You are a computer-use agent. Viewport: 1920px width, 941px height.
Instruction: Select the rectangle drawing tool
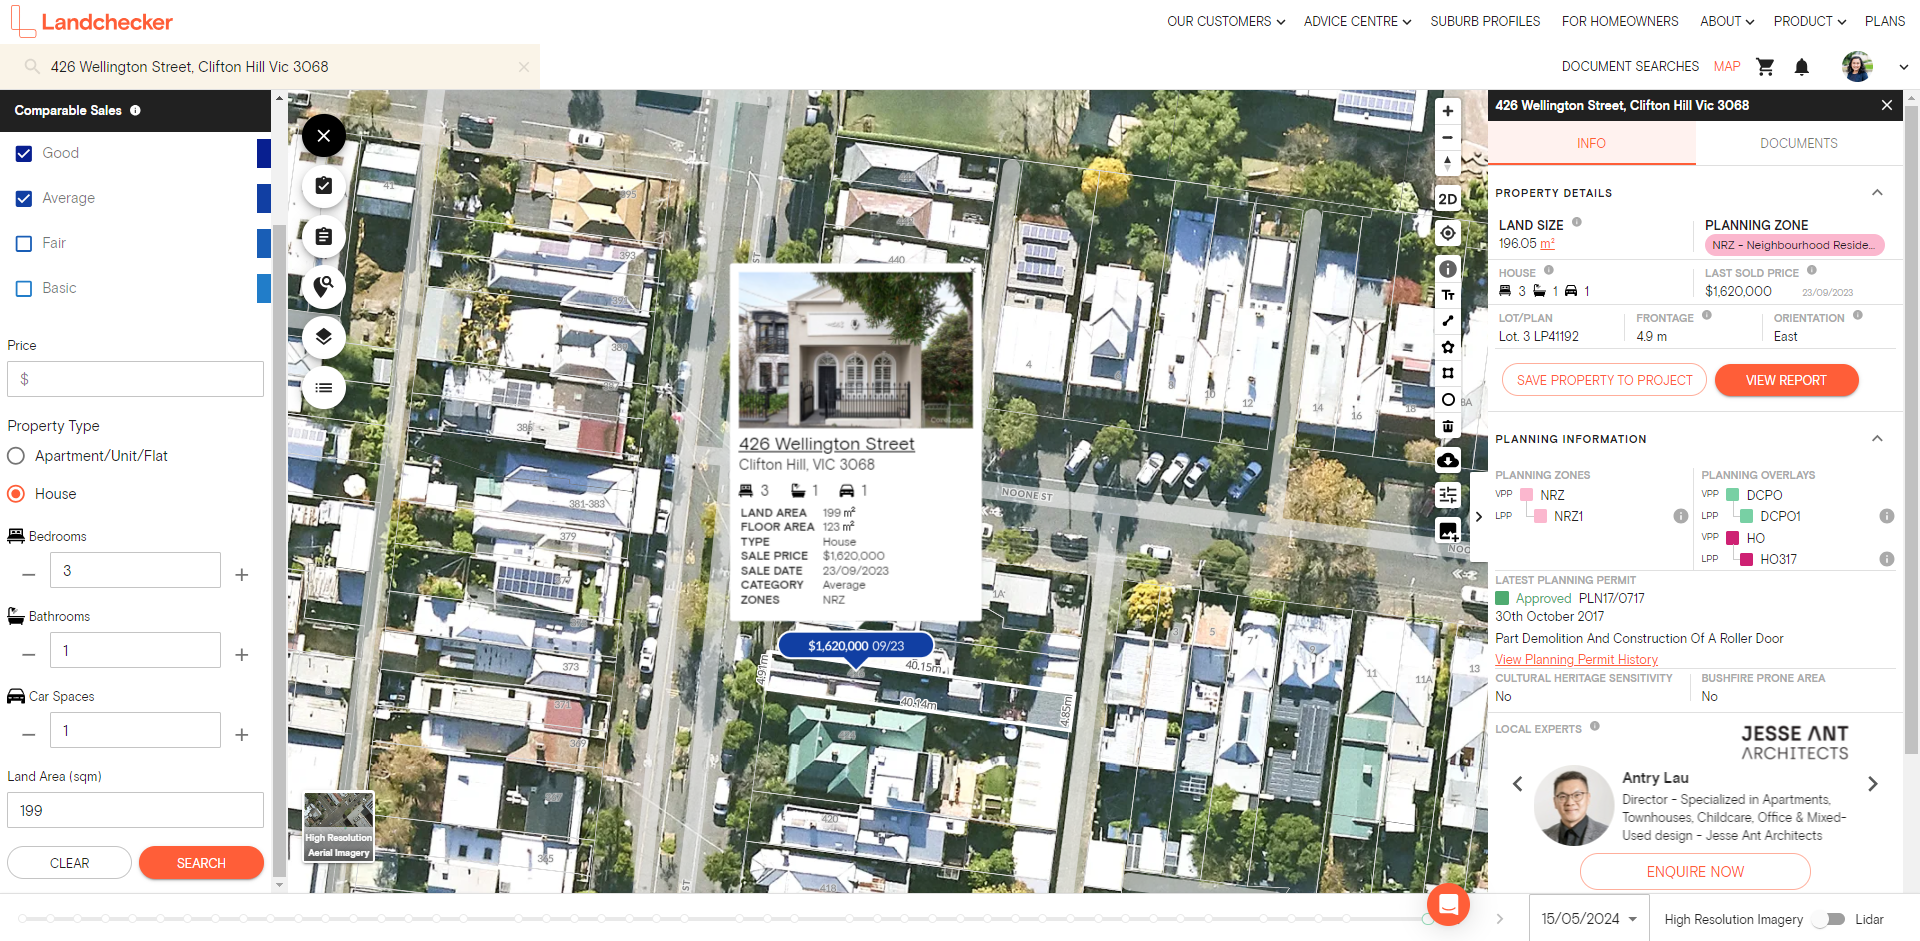[x=1447, y=373]
